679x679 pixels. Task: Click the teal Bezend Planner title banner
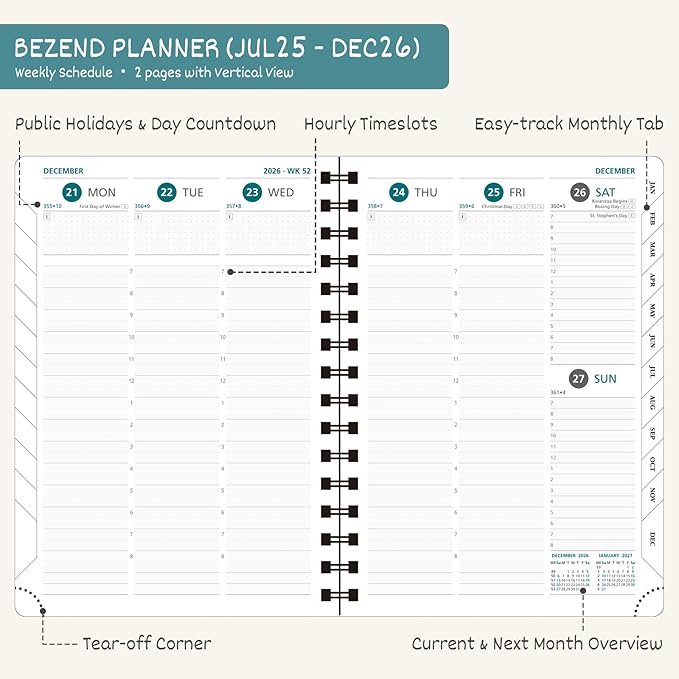224,56
